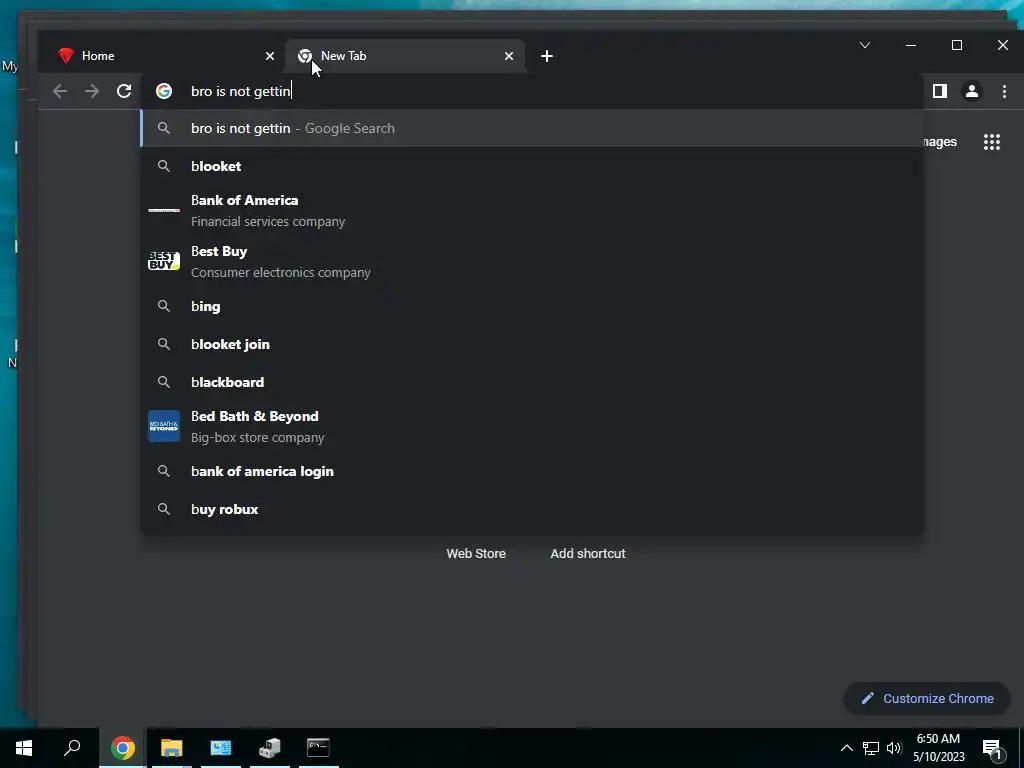Click the Bed Bath & Beyond logo

point(164,426)
